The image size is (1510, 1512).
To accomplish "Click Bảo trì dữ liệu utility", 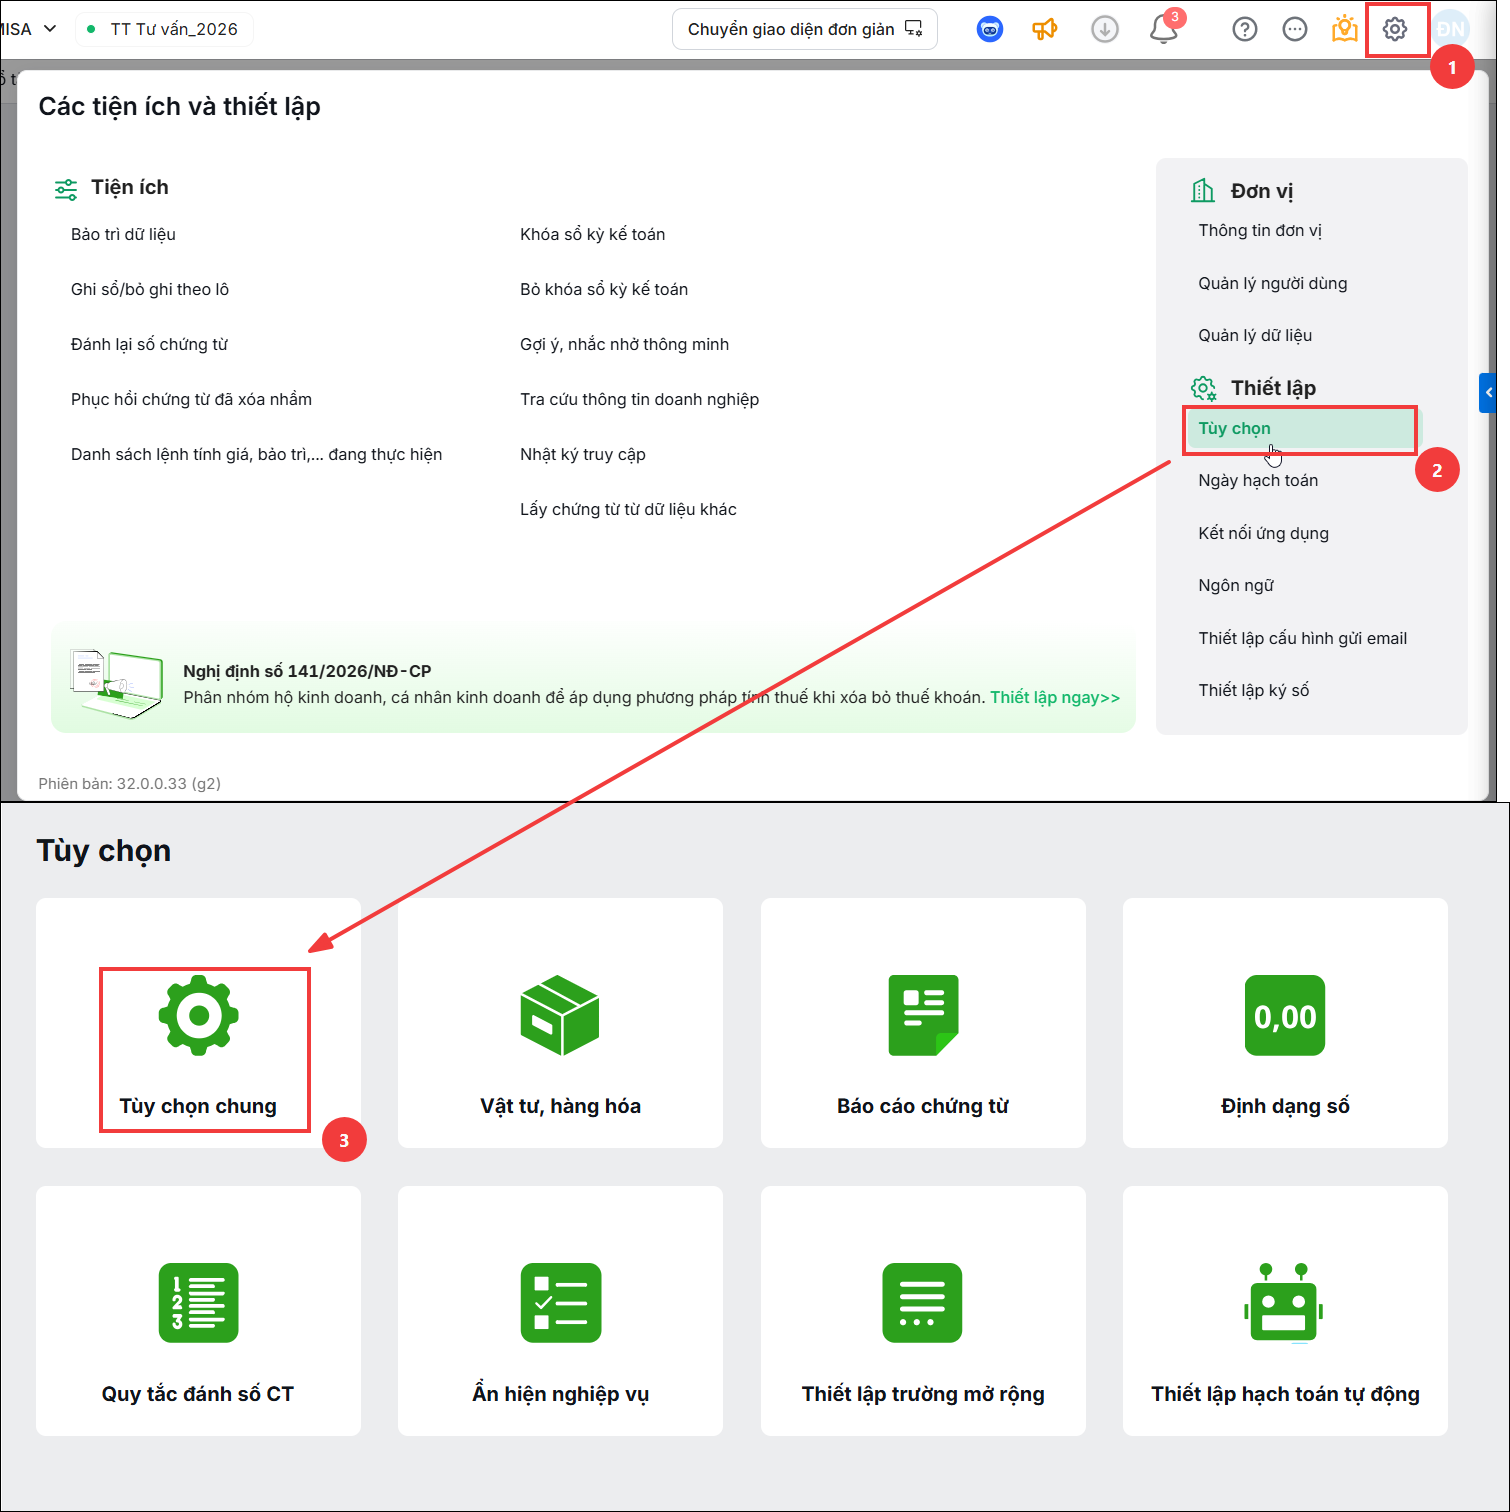I will pyautogui.click(x=123, y=234).
